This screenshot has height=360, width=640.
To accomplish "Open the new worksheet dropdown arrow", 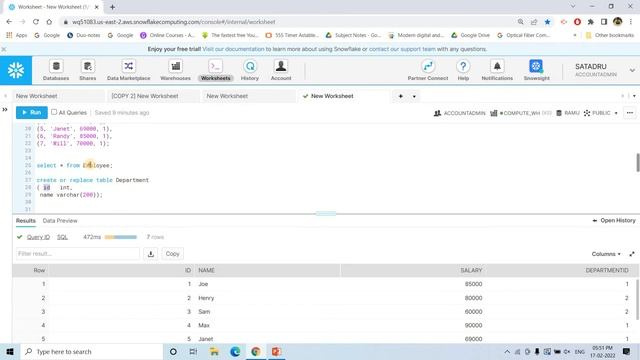I will 414,96.
